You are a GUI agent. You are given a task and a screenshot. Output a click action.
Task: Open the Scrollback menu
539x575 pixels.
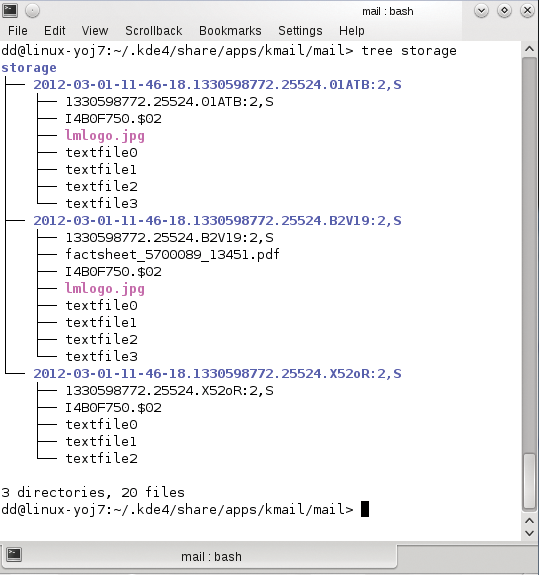click(x=154, y=31)
